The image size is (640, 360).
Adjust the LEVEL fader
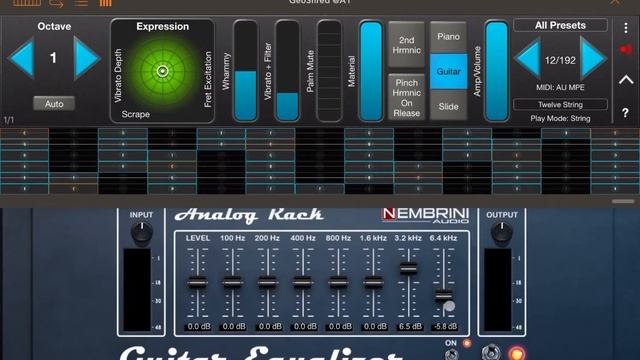(197, 282)
